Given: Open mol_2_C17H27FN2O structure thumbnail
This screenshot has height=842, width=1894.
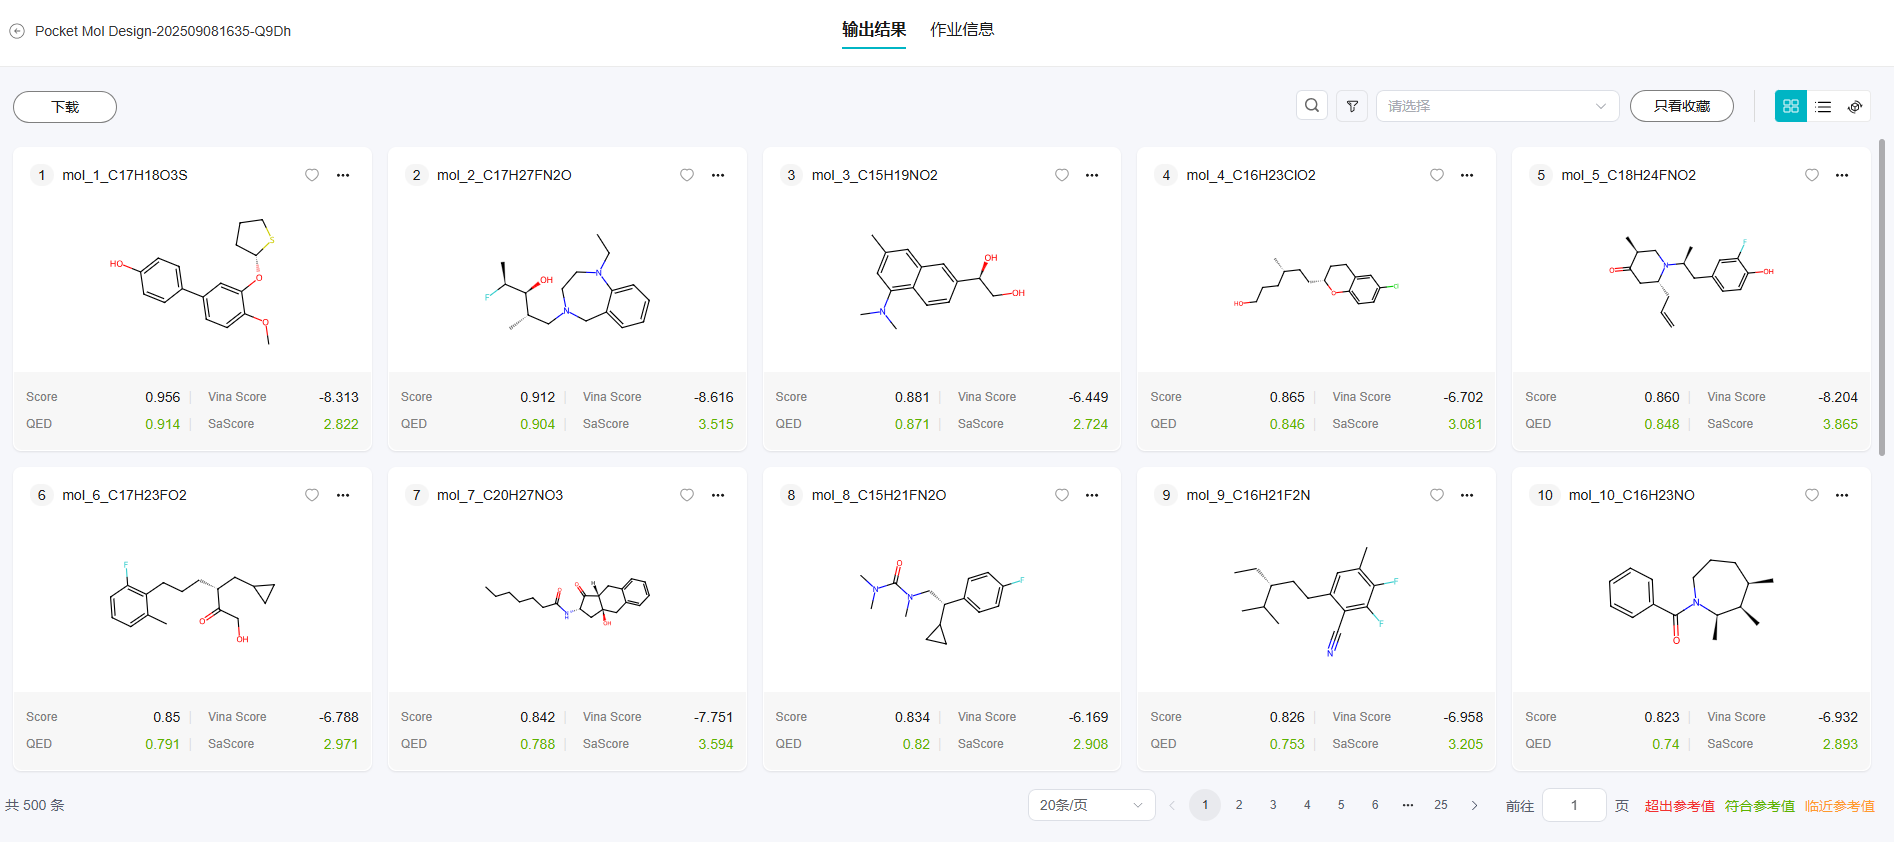Looking at the screenshot, I should (567, 284).
